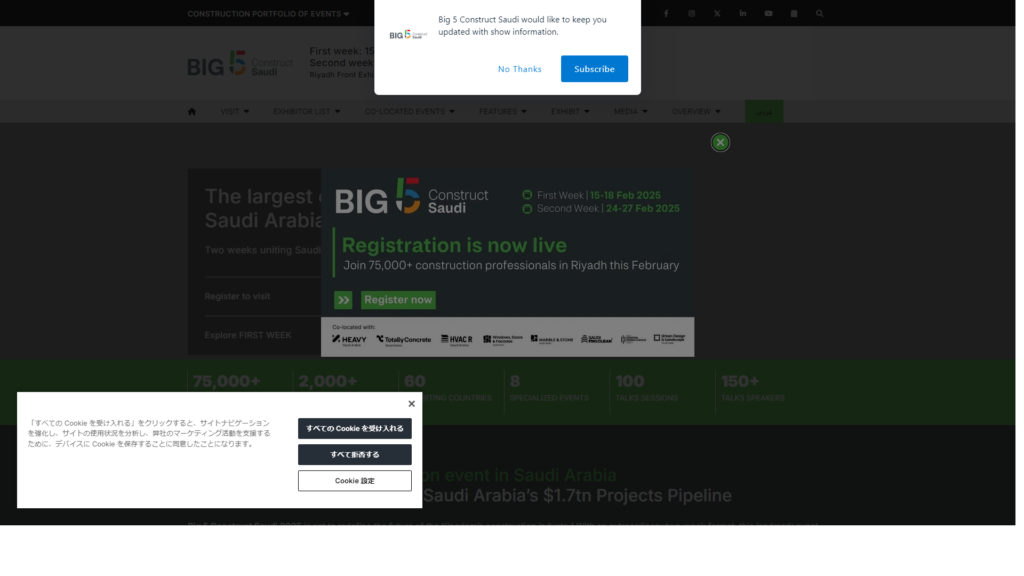Expand the EXHIBIT menu
1024x576 pixels.
(x=570, y=112)
